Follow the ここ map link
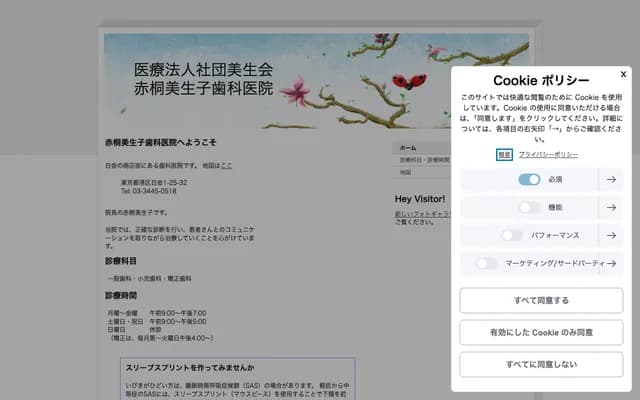Viewport: 640px width, 400px height. [226, 165]
